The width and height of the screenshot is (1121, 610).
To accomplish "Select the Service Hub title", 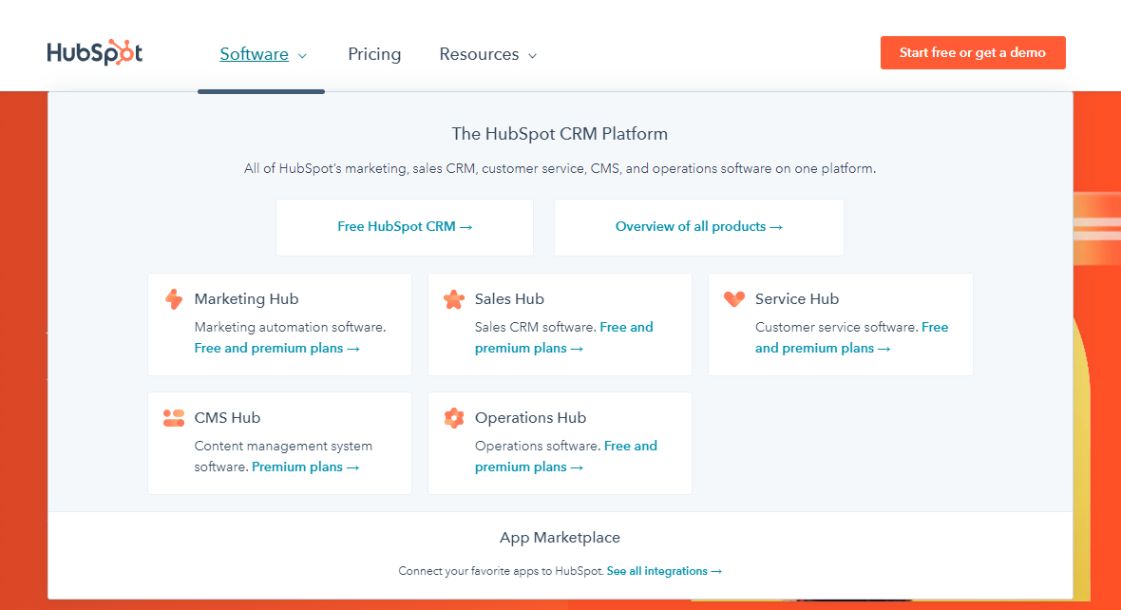I will pos(797,299).
